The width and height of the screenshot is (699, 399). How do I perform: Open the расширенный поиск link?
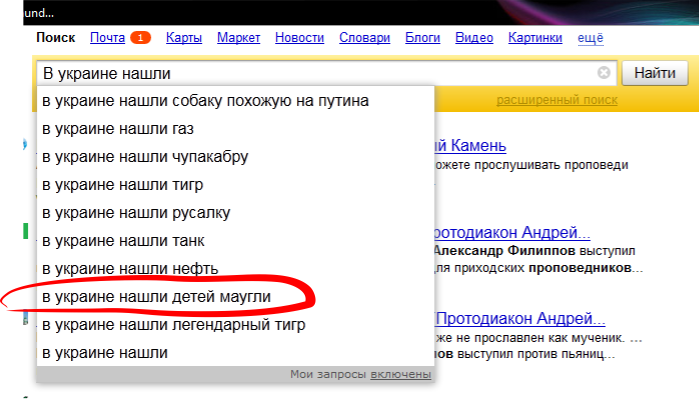point(557,100)
